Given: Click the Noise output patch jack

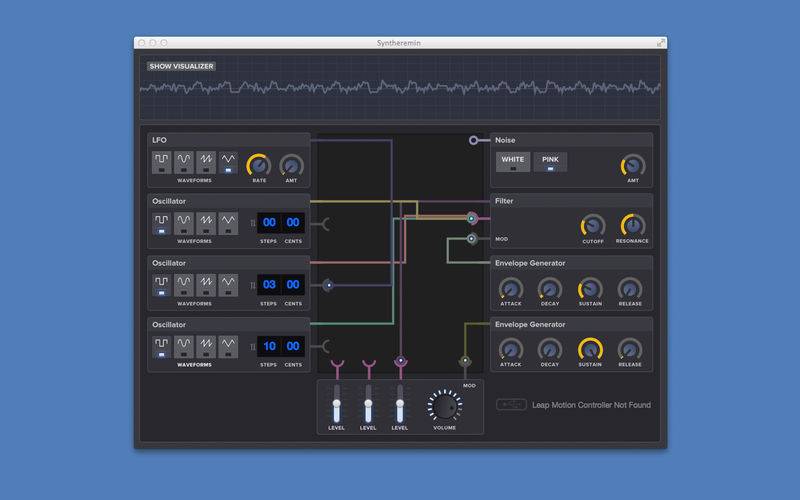Looking at the screenshot, I should point(474,140).
